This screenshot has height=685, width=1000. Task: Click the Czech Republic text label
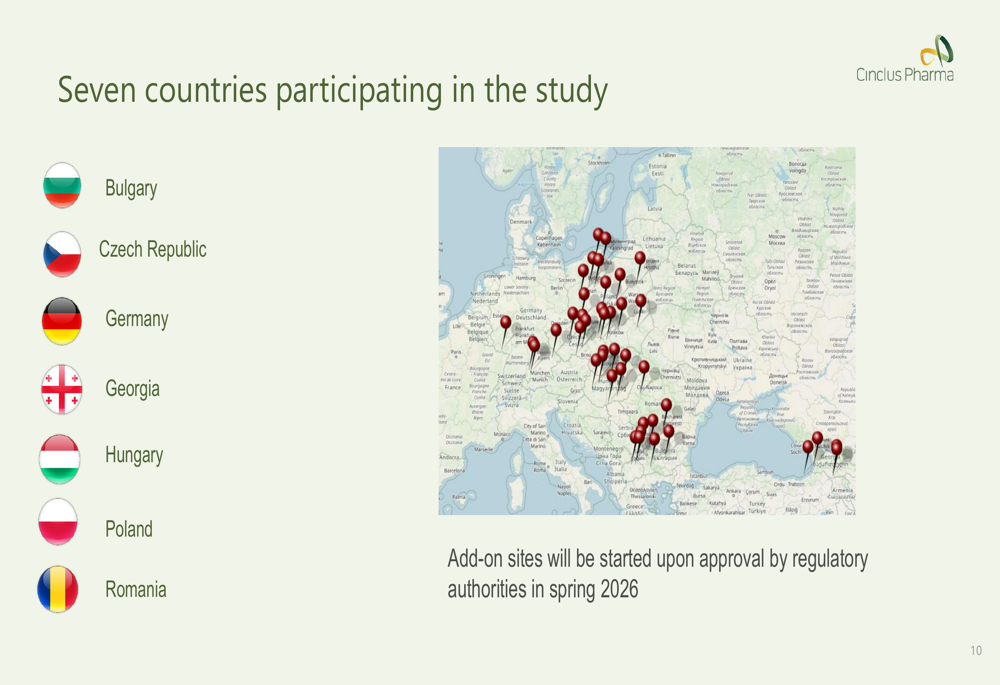coord(152,249)
